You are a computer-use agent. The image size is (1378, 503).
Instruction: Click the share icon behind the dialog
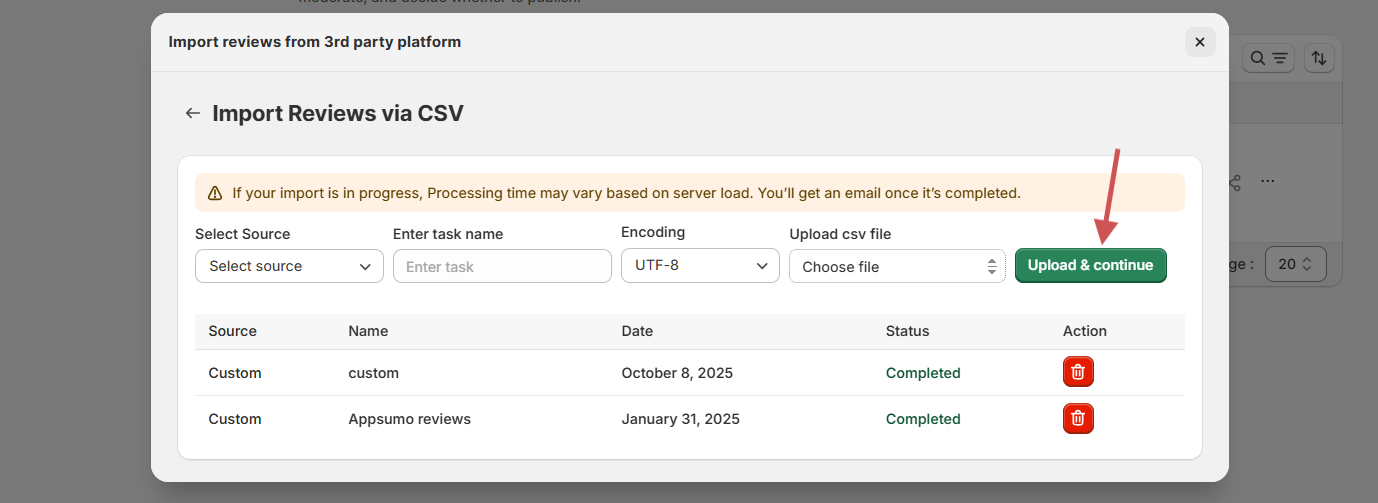tap(1235, 183)
